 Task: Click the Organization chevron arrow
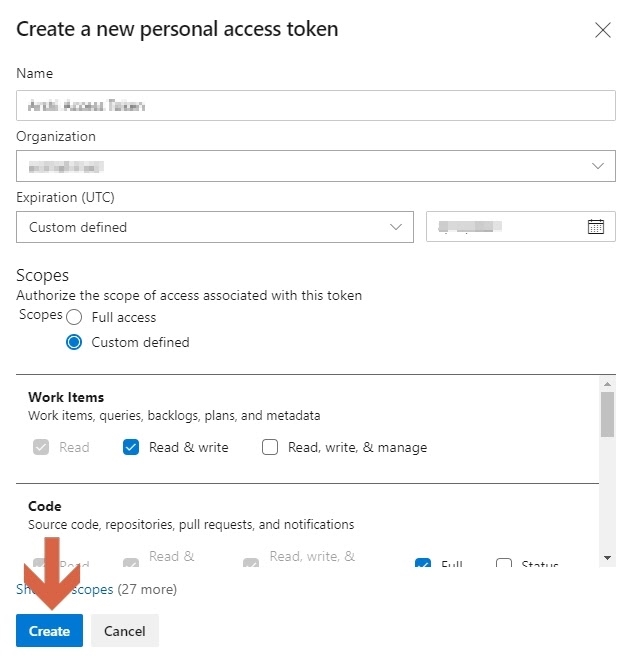(598, 166)
